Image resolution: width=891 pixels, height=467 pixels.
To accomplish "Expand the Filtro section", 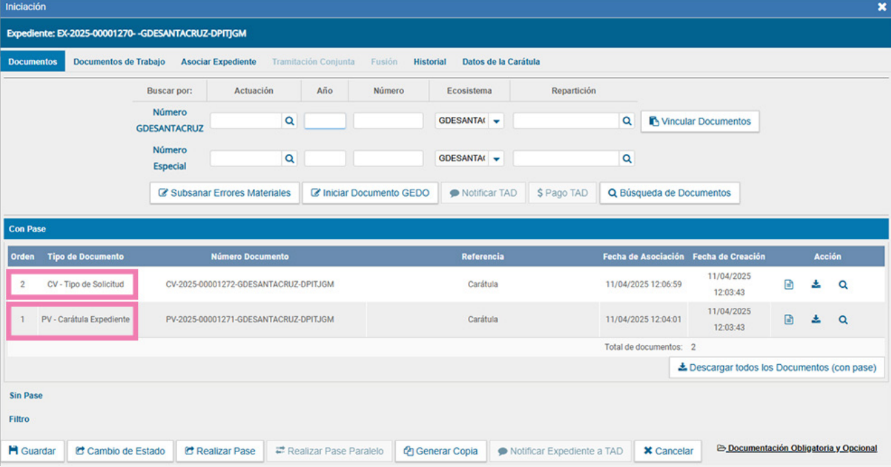I will (20, 420).
